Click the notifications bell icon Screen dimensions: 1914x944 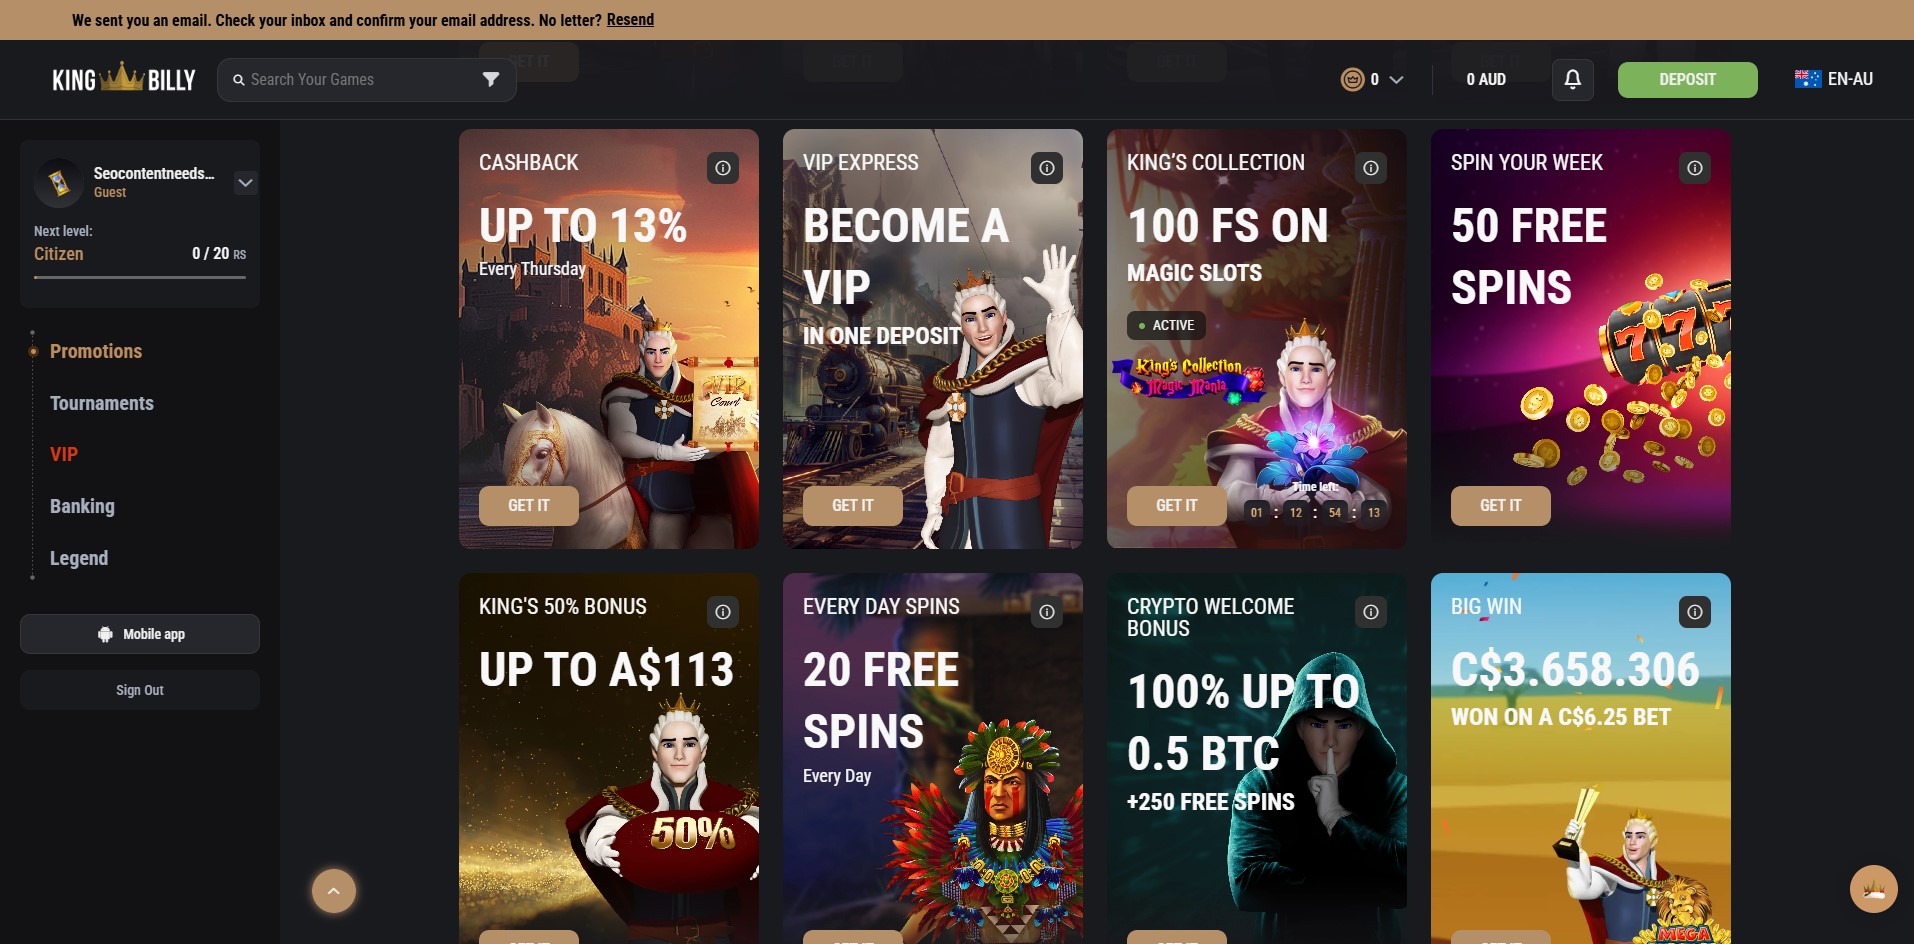click(x=1573, y=80)
